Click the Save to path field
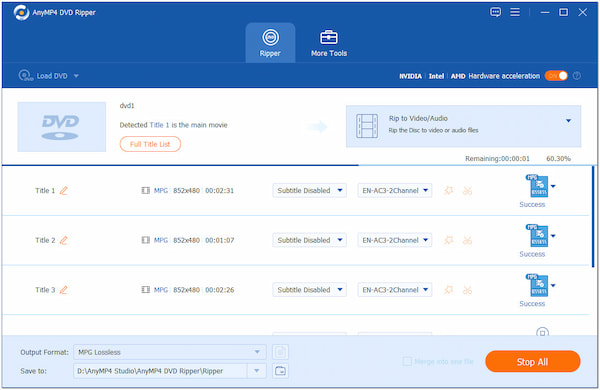This screenshot has width=600, height=390. (x=161, y=371)
